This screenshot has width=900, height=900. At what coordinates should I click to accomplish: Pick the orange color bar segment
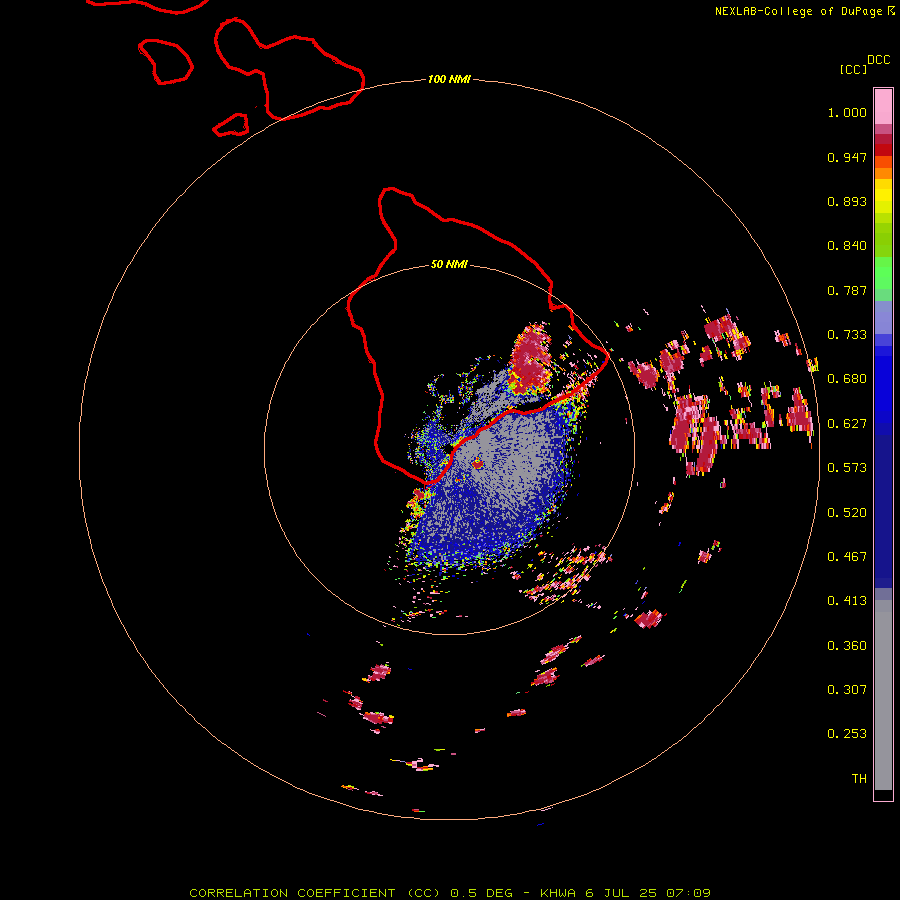click(x=883, y=173)
